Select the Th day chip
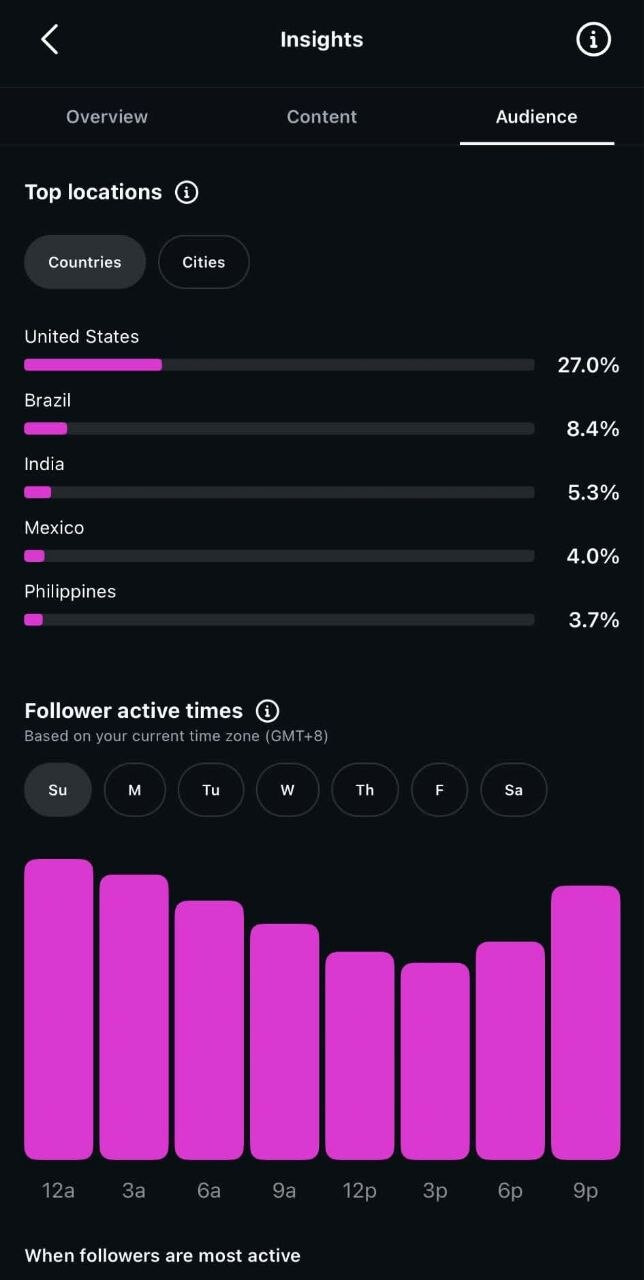The width and height of the screenshot is (644, 1280). (365, 790)
